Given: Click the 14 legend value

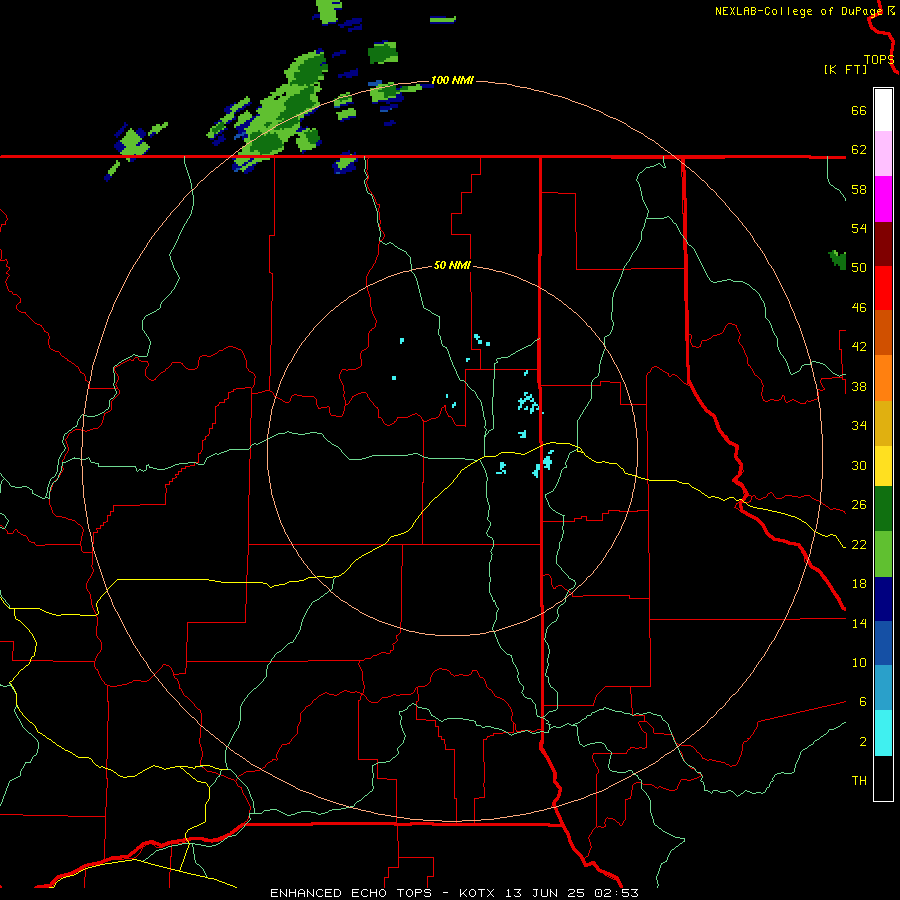Looking at the screenshot, I should point(859,623).
